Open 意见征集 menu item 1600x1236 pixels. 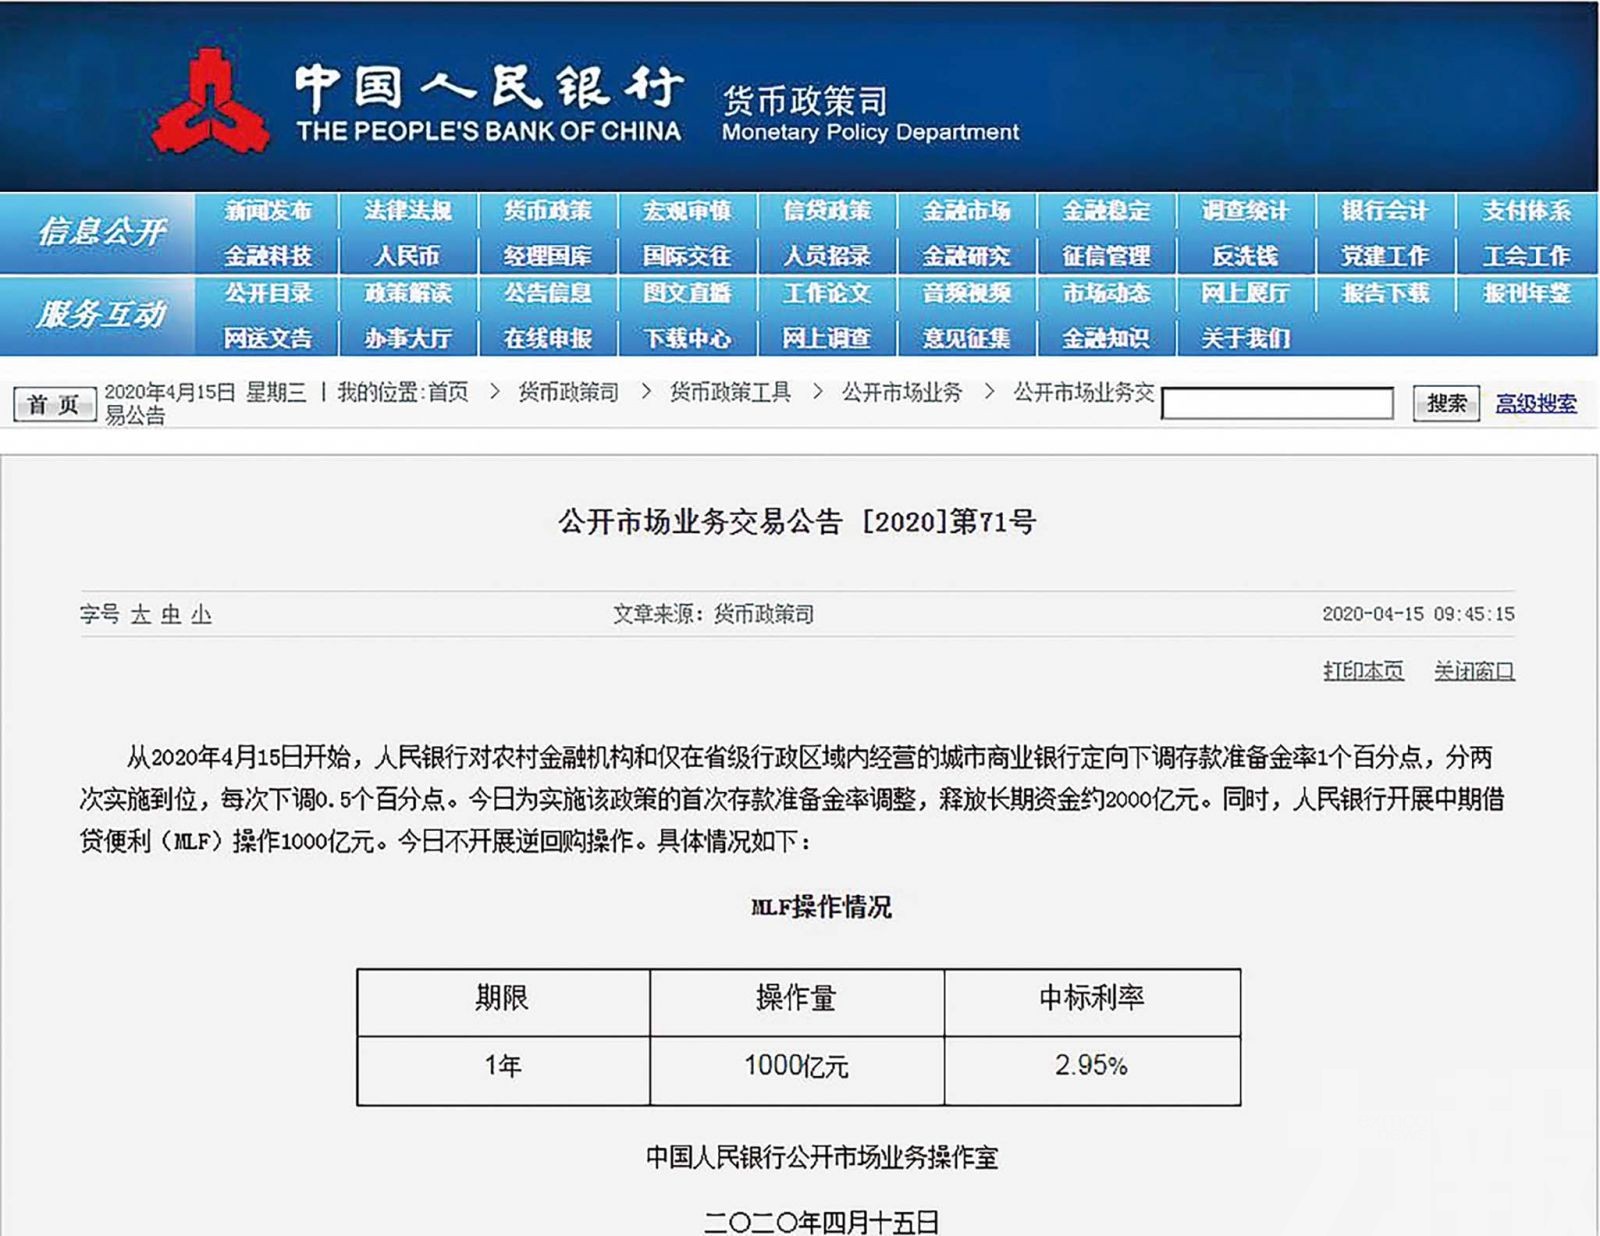[966, 338]
